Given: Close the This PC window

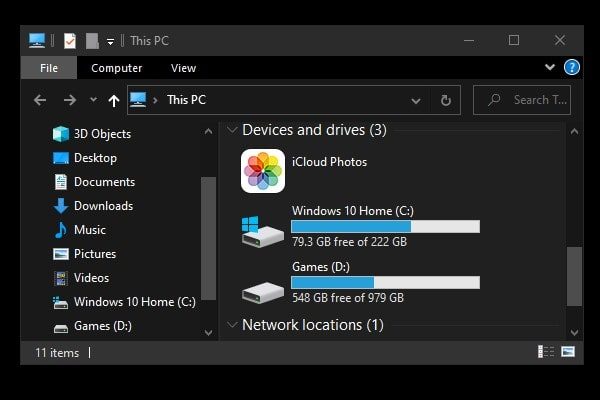Looking at the screenshot, I should (x=560, y=40).
